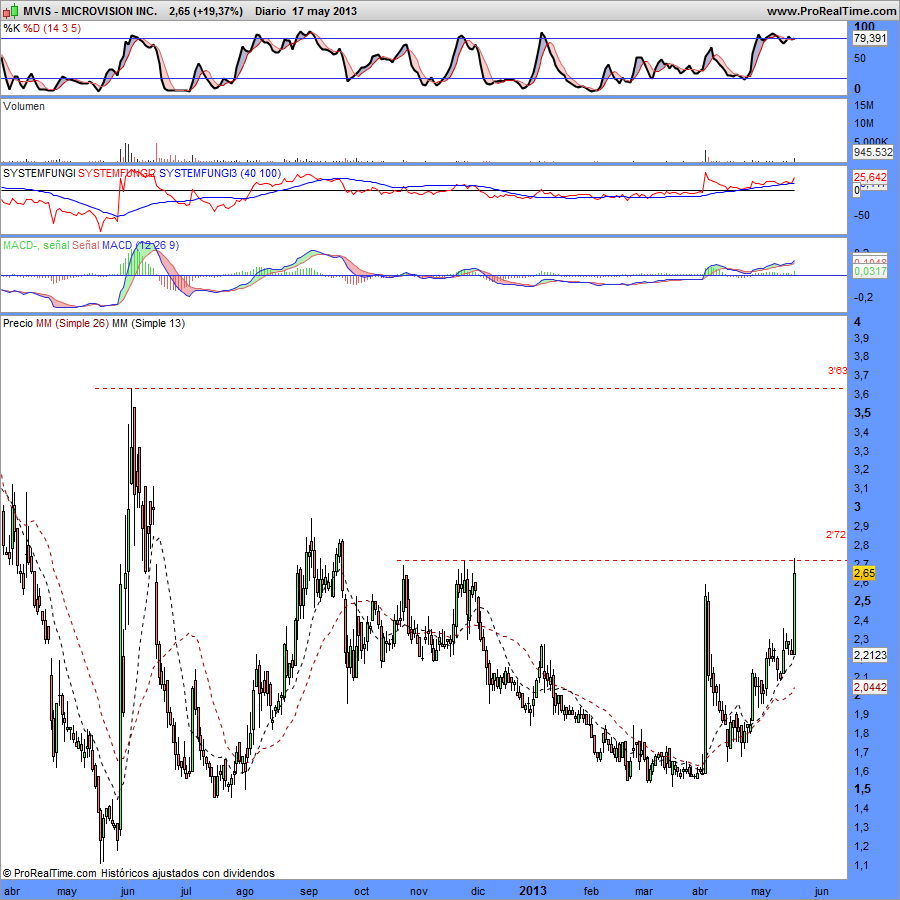This screenshot has width=900, height=900.
Task: Open the www.ProRealTime.com link
Action: click(x=831, y=11)
